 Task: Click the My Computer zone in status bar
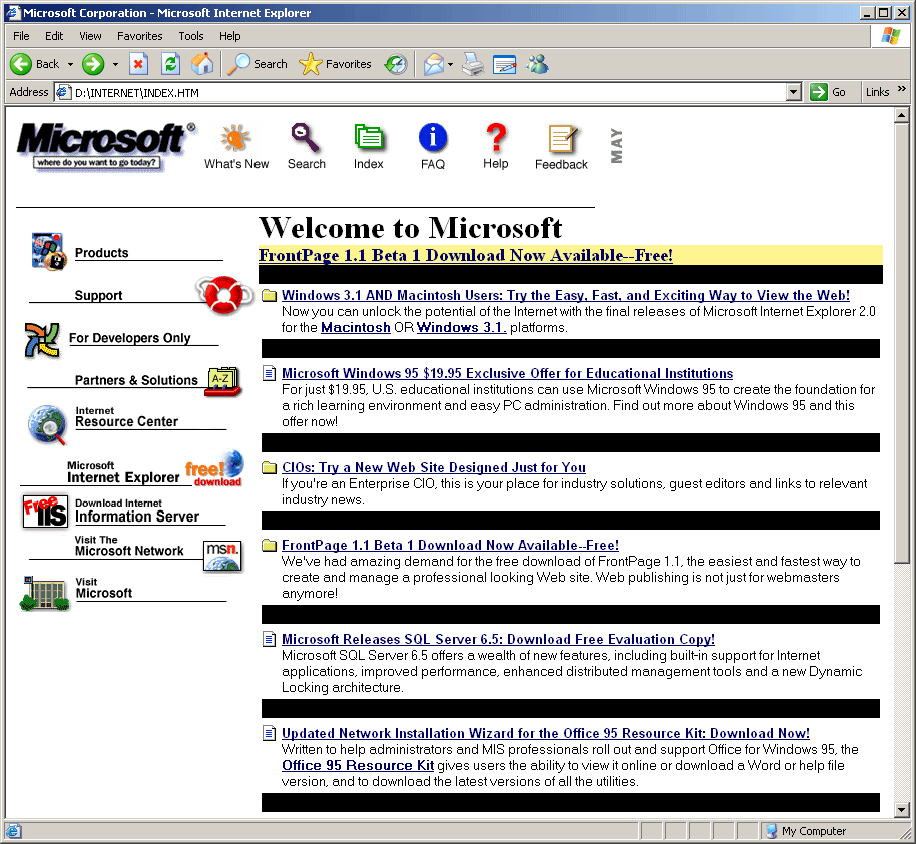point(806,831)
